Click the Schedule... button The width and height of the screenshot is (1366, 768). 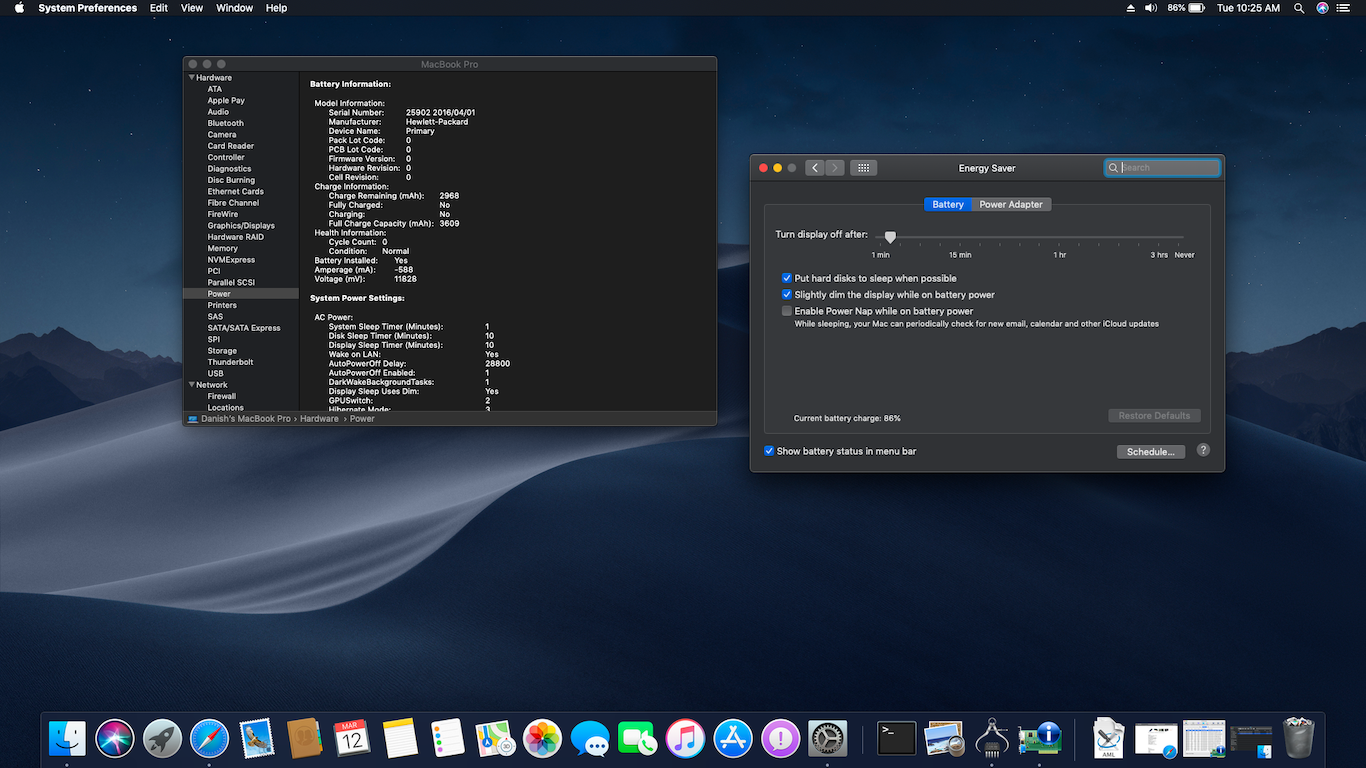1151,452
